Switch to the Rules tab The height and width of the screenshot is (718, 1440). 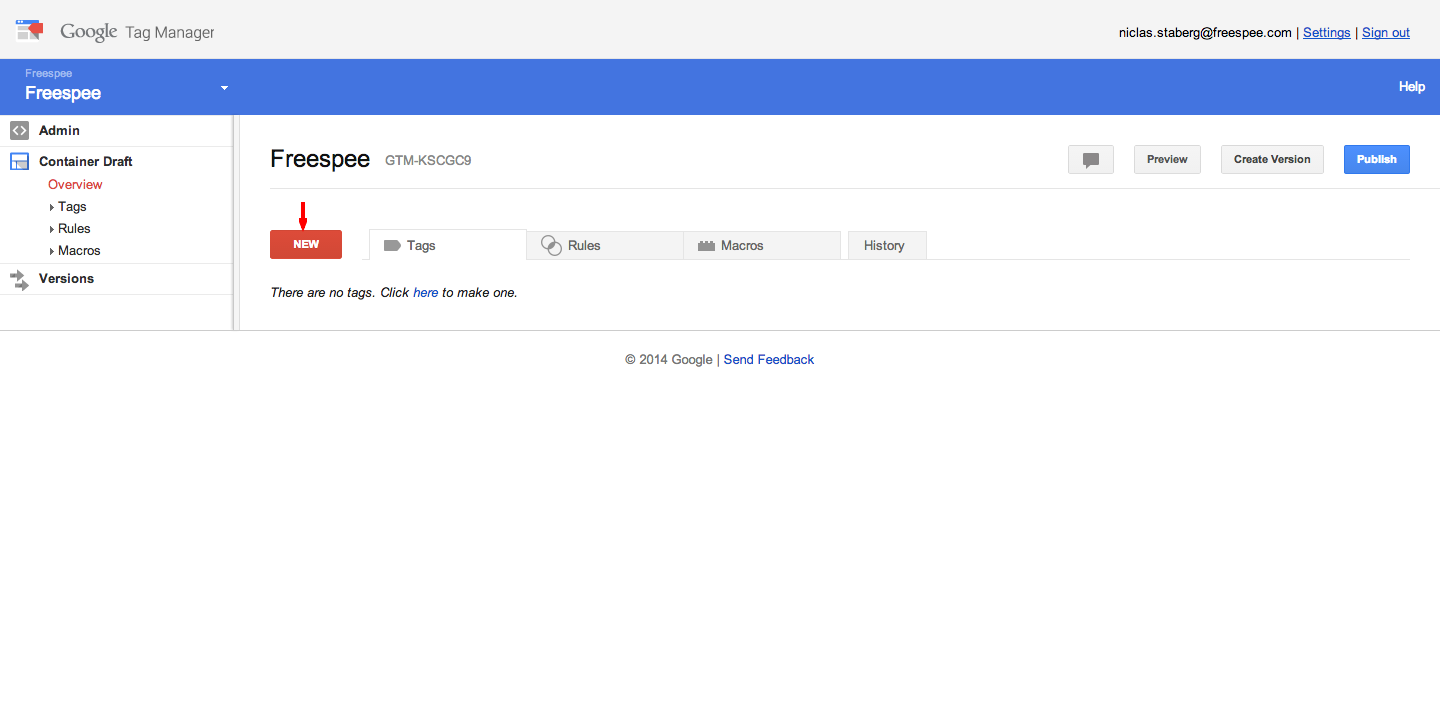click(x=605, y=245)
